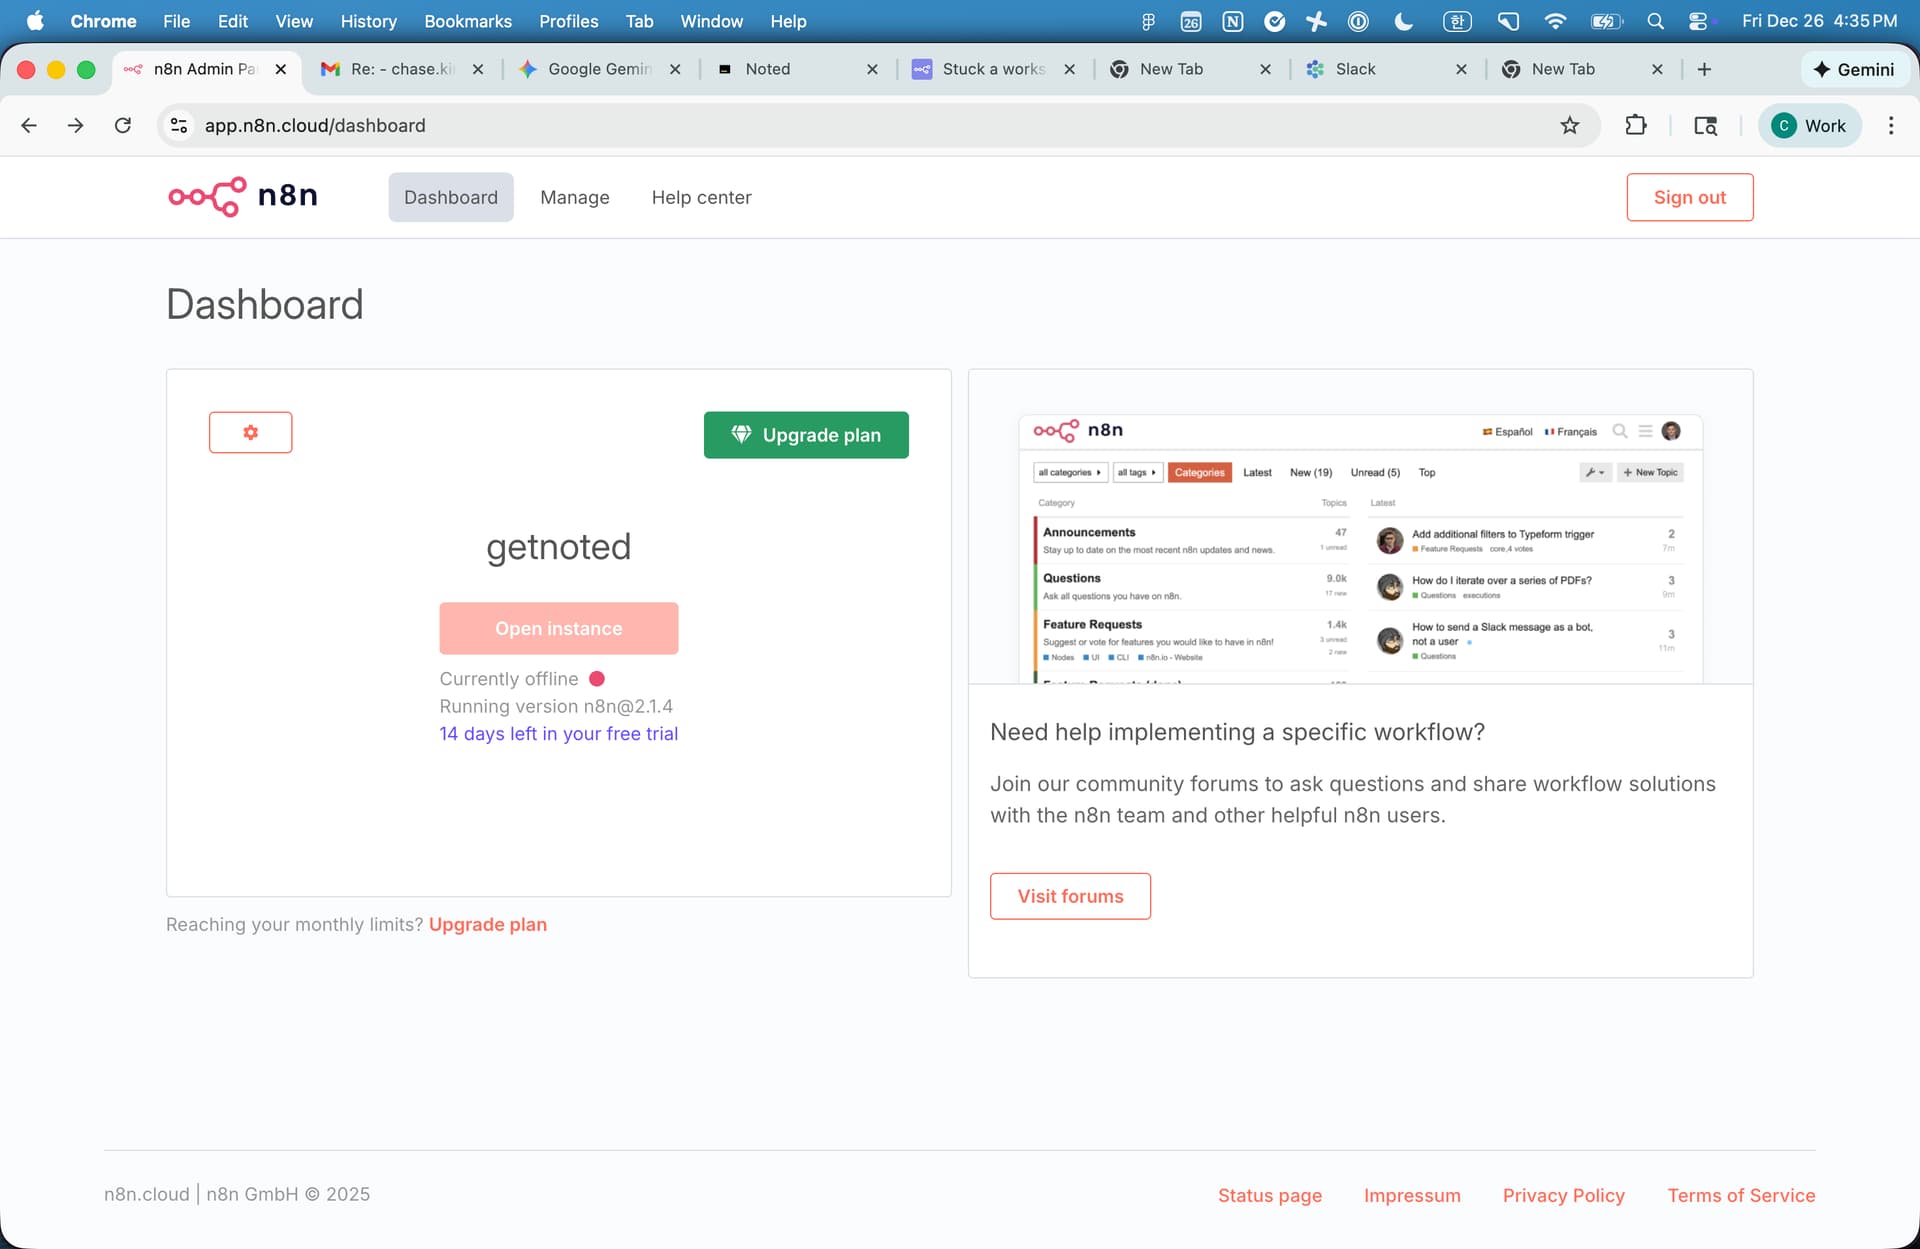Open the Help center tab

pos(701,197)
